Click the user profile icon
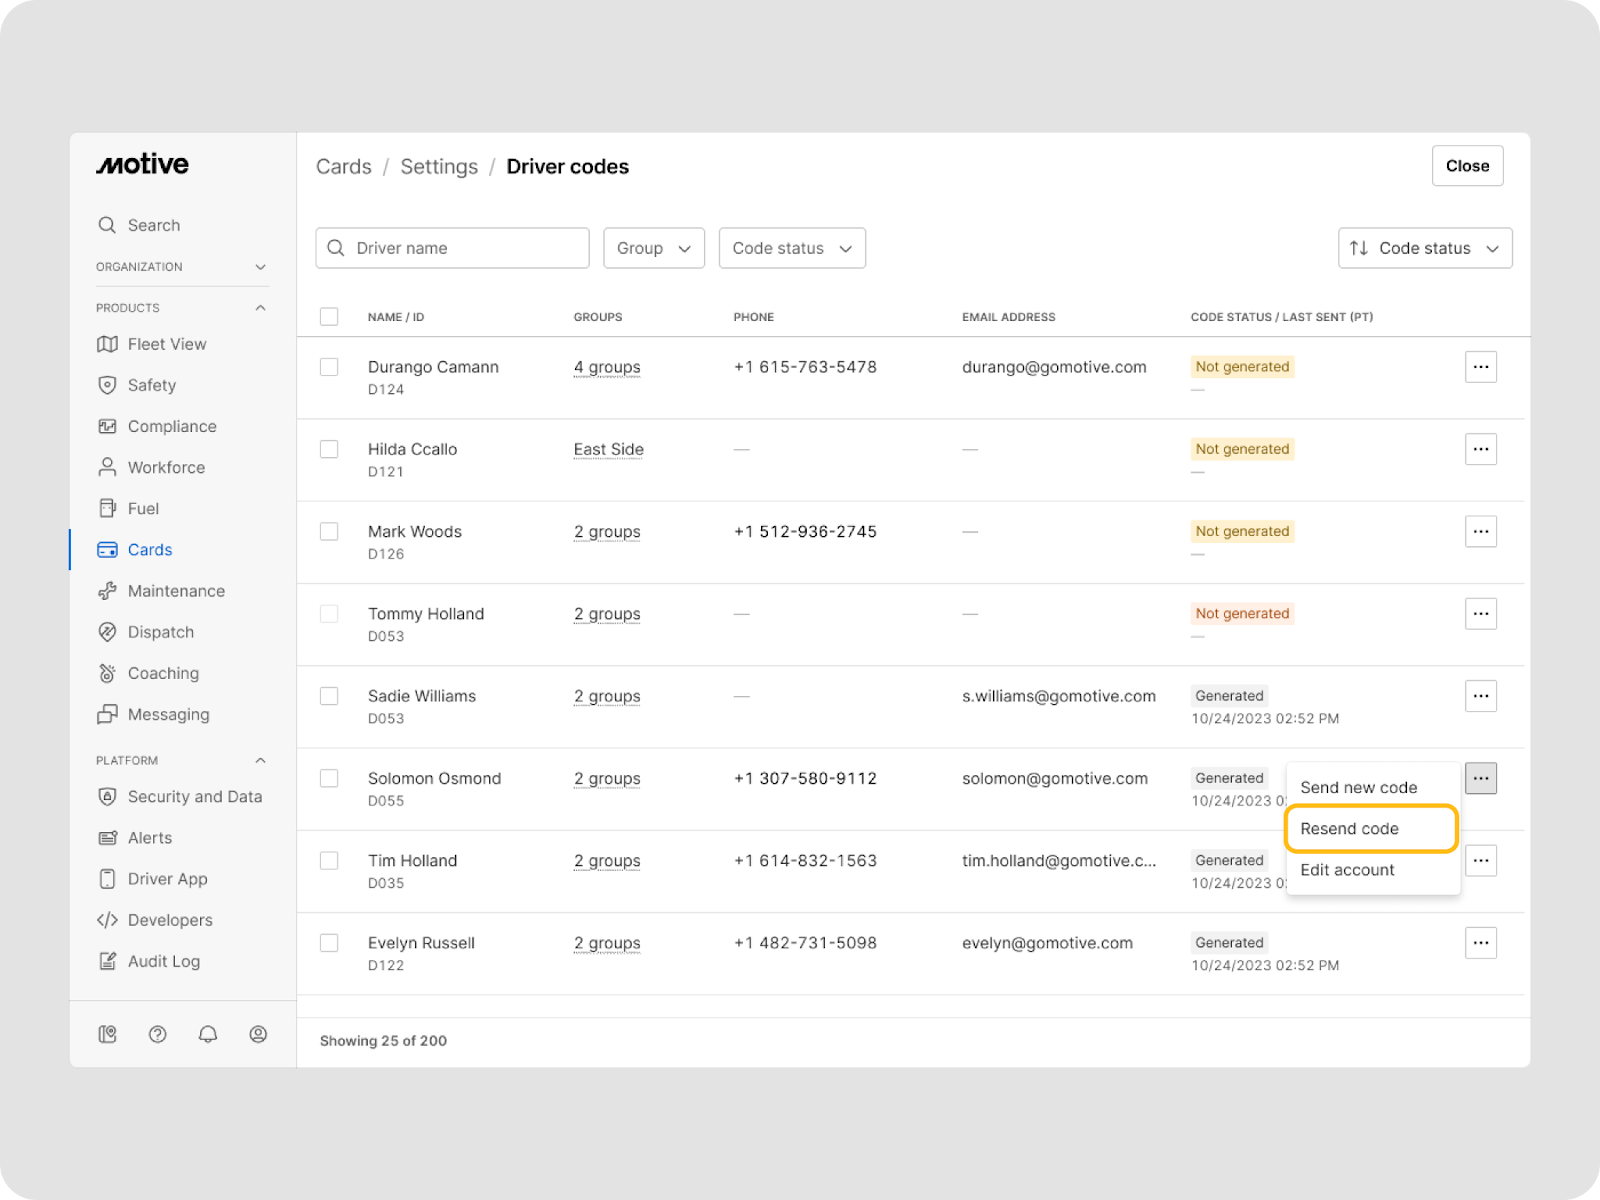The width and height of the screenshot is (1600, 1200). pos(258,1034)
